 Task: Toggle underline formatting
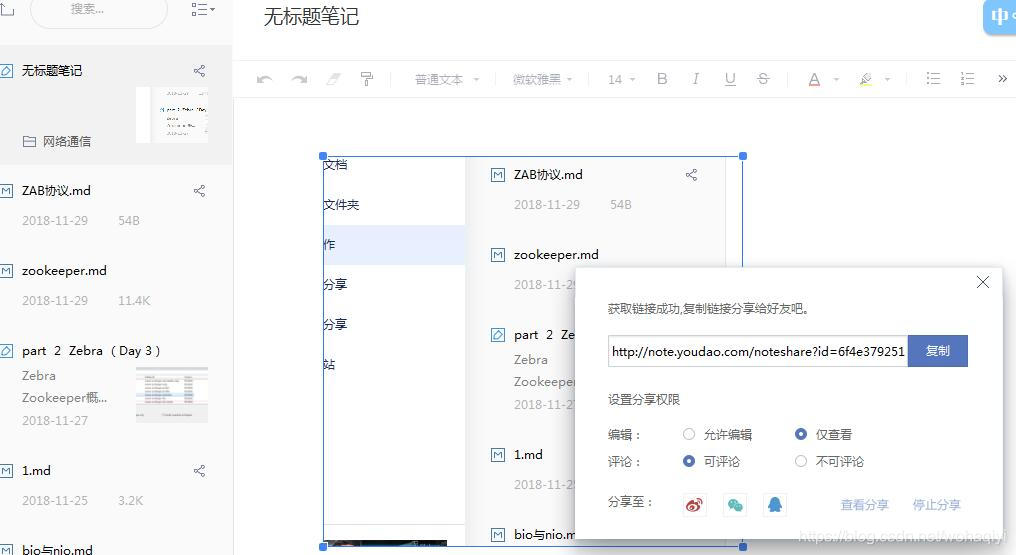pos(730,79)
